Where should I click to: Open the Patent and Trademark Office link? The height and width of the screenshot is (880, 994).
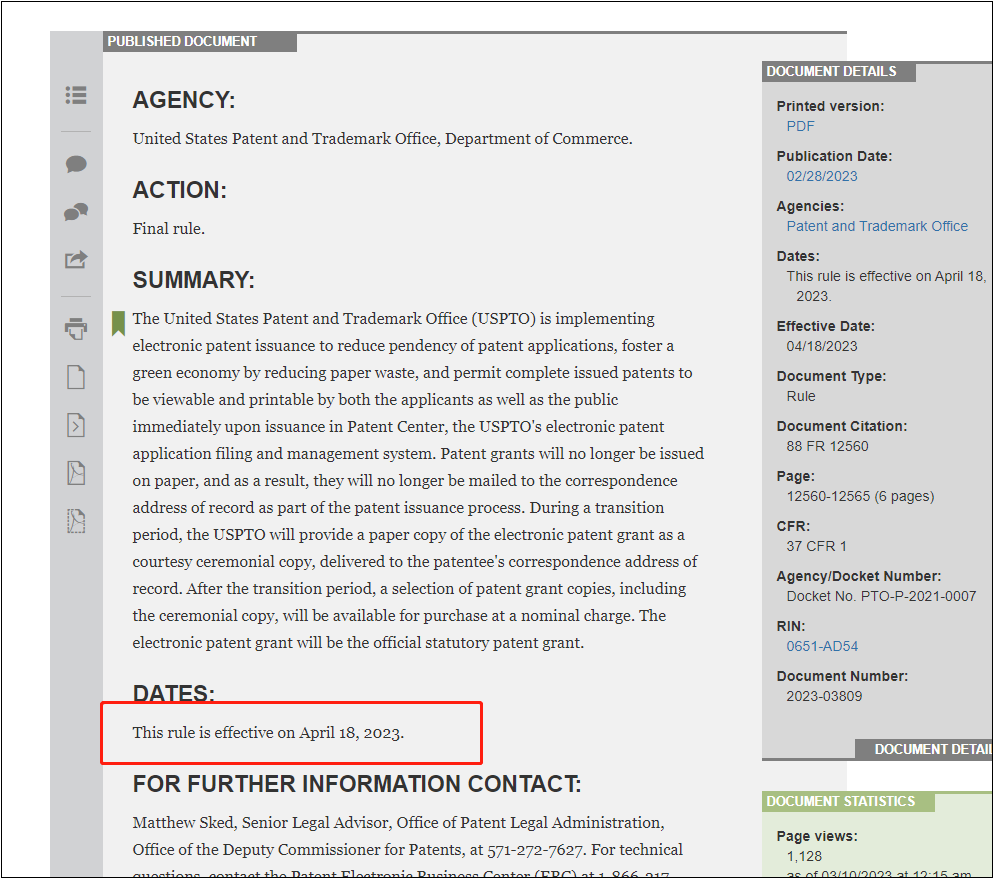coord(877,226)
